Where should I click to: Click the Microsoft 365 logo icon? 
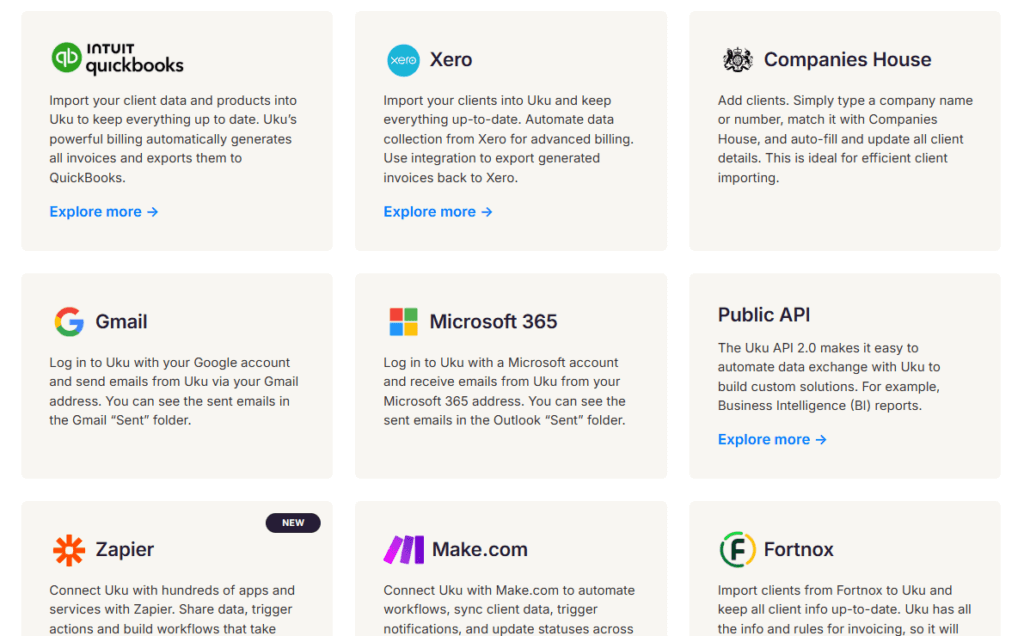coord(403,322)
